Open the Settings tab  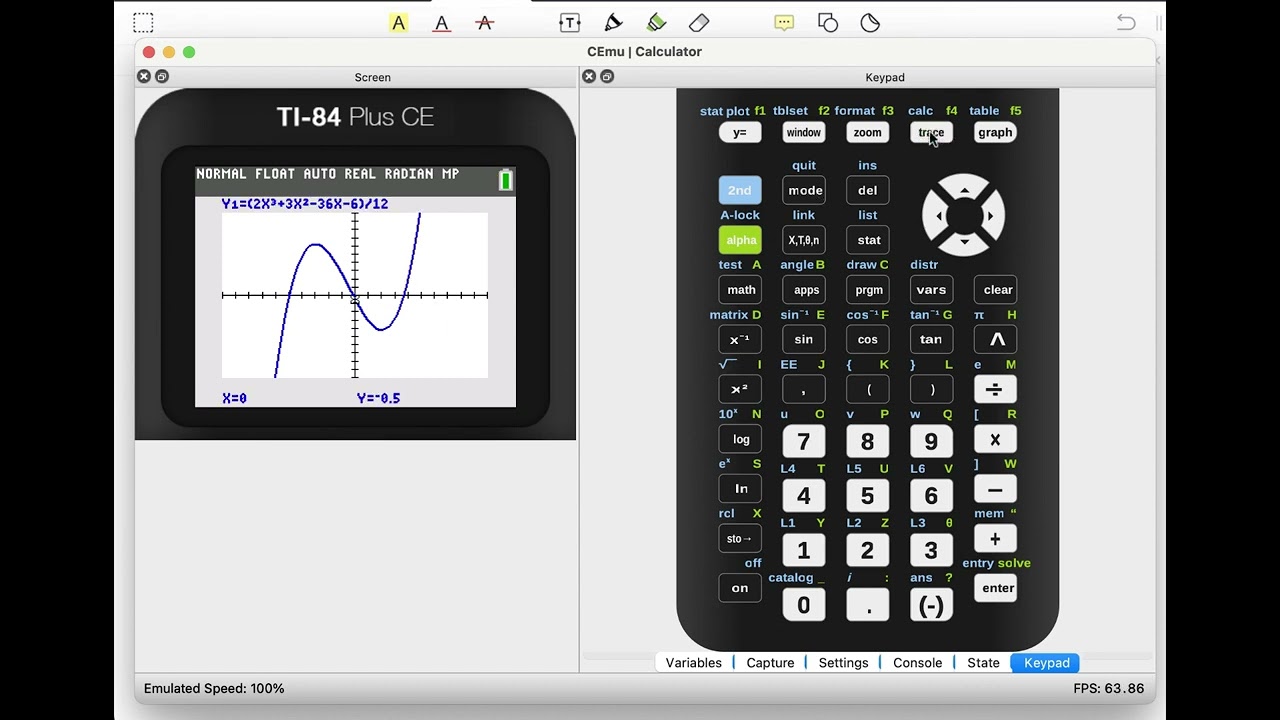point(843,662)
